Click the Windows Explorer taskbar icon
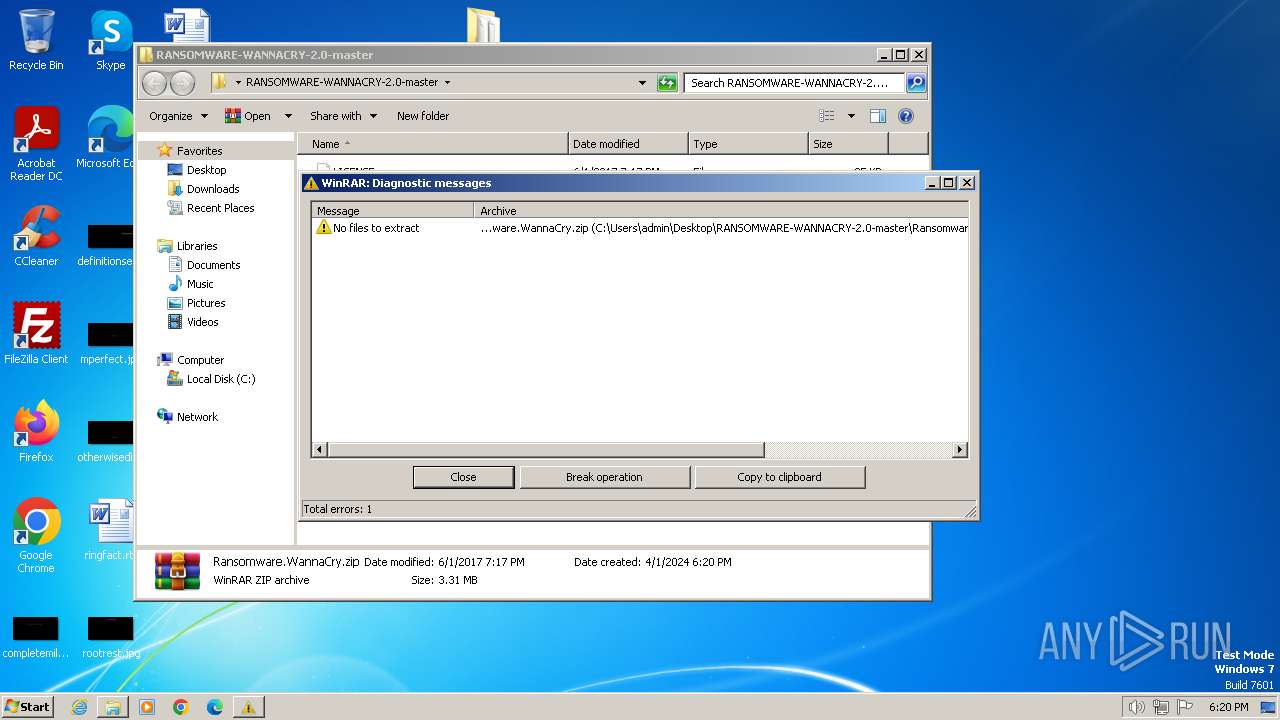This screenshot has height=720, width=1280. click(x=113, y=707)
